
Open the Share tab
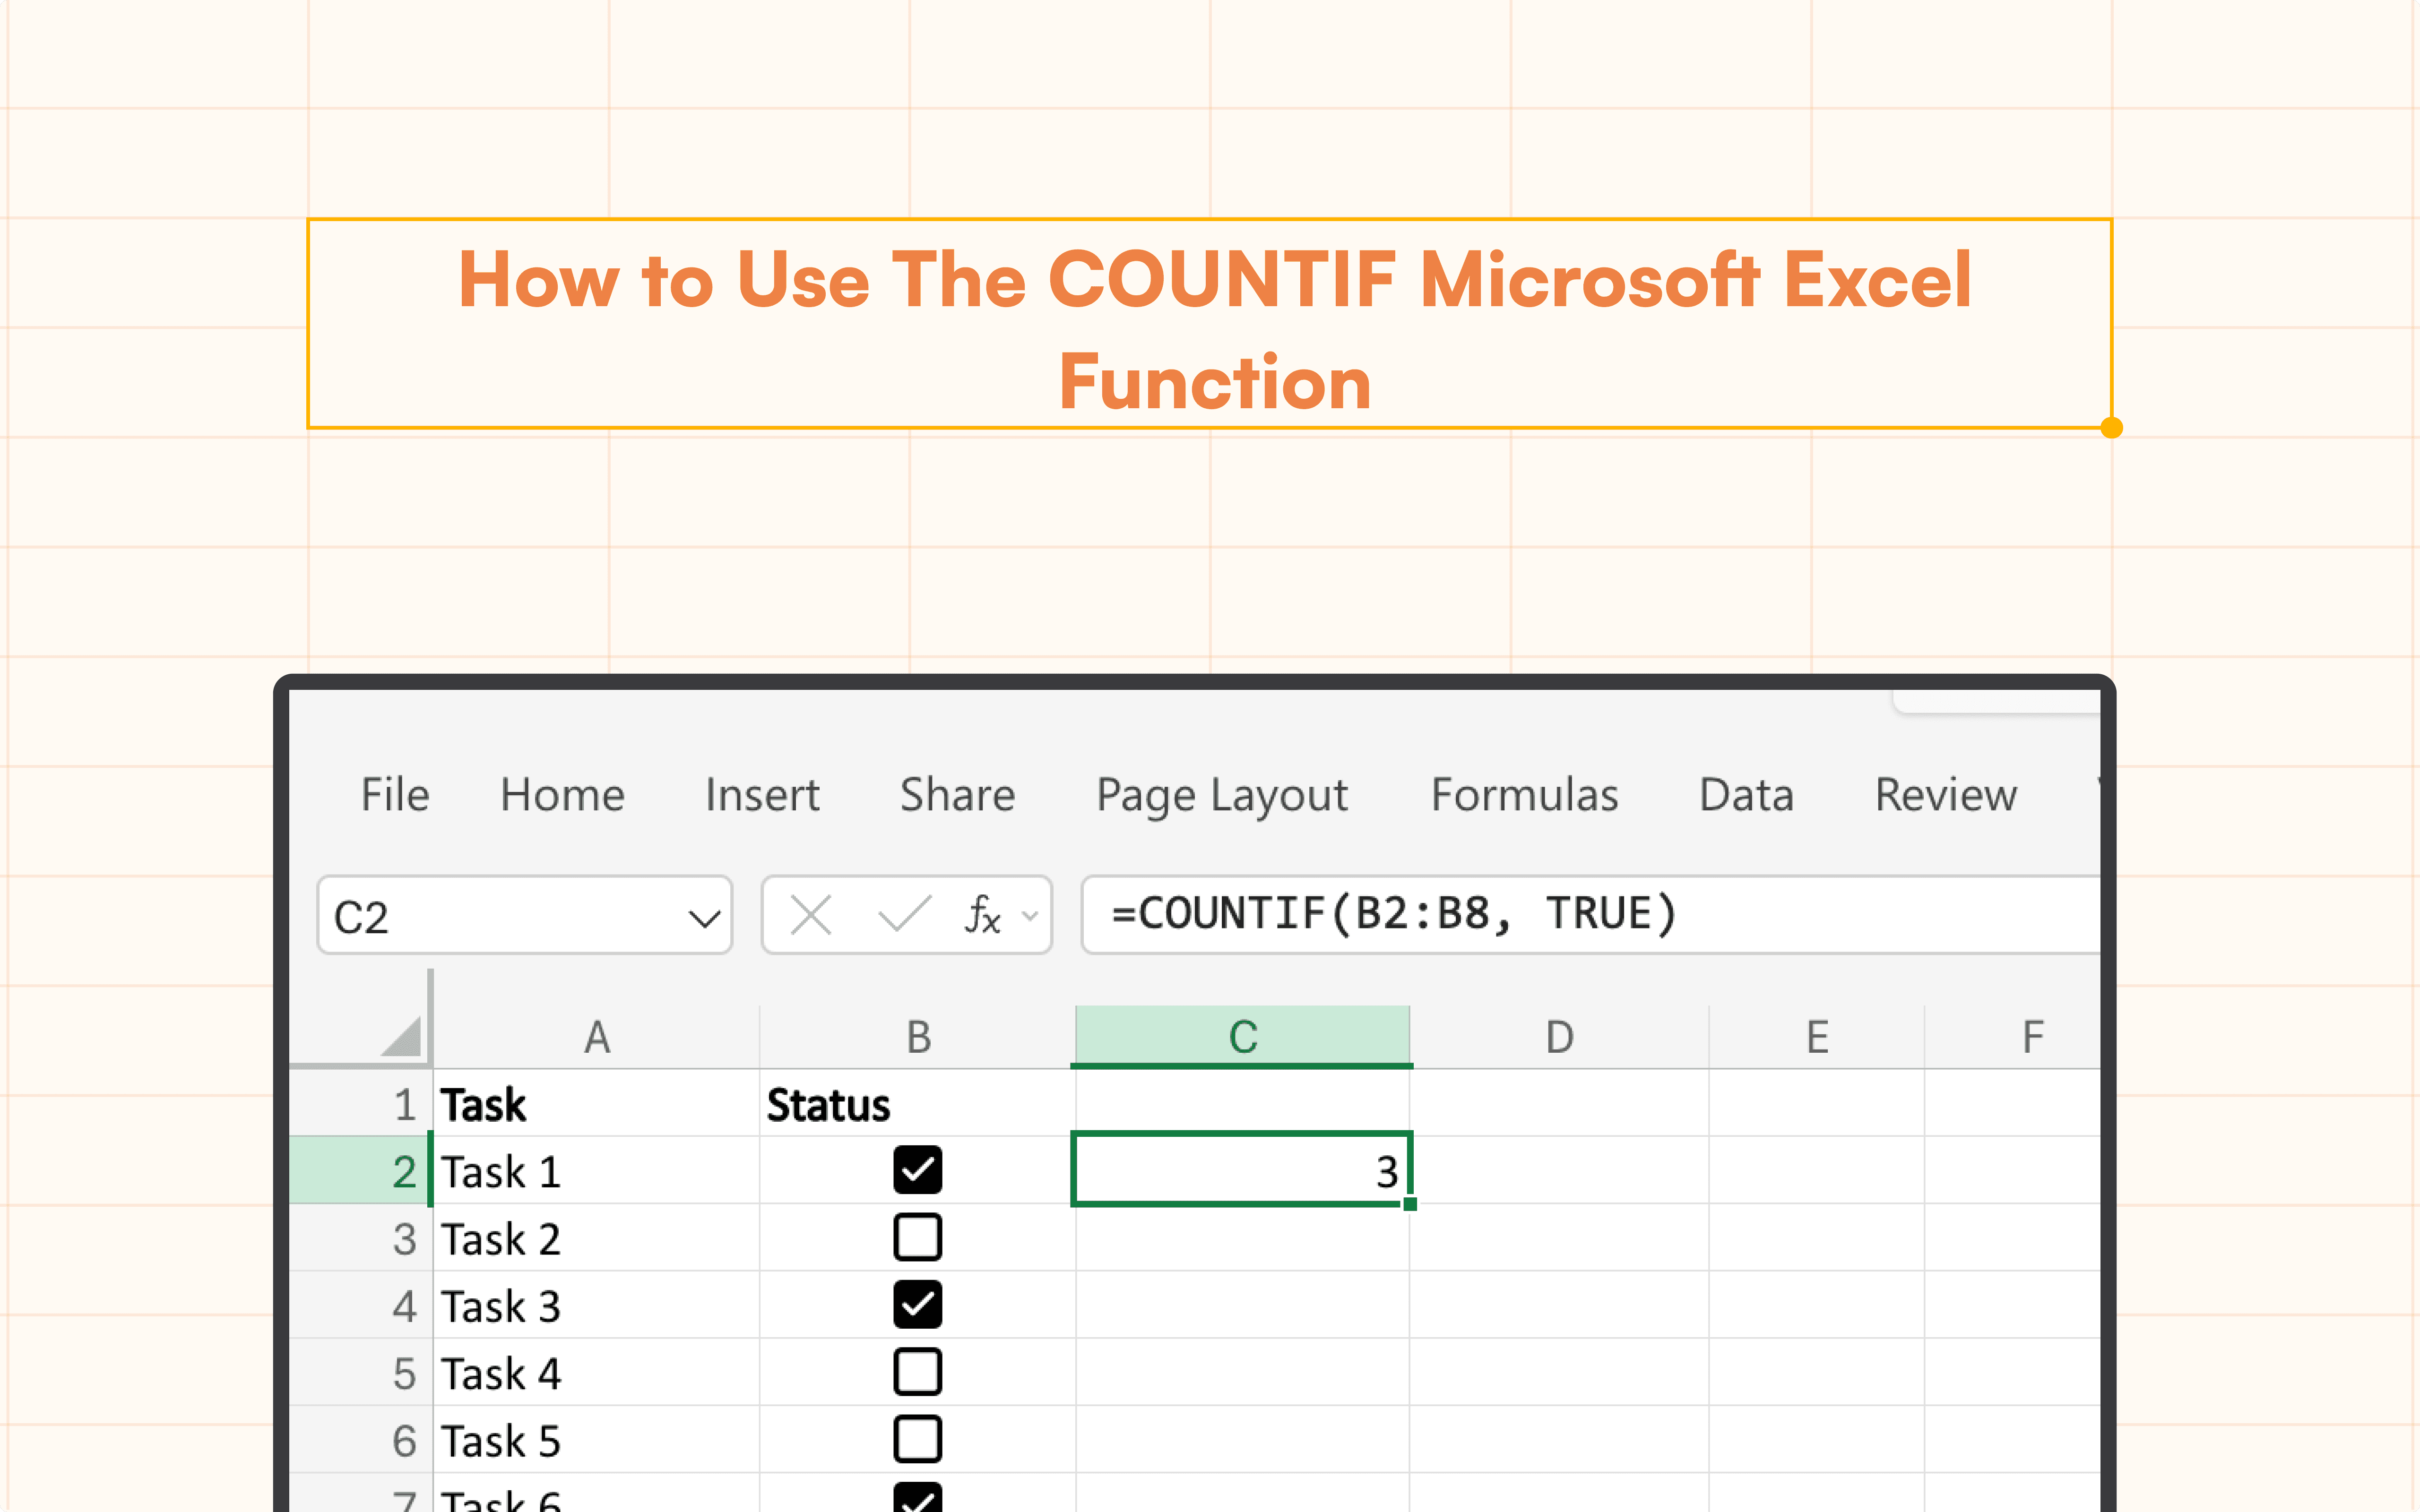tap(957, 795)
